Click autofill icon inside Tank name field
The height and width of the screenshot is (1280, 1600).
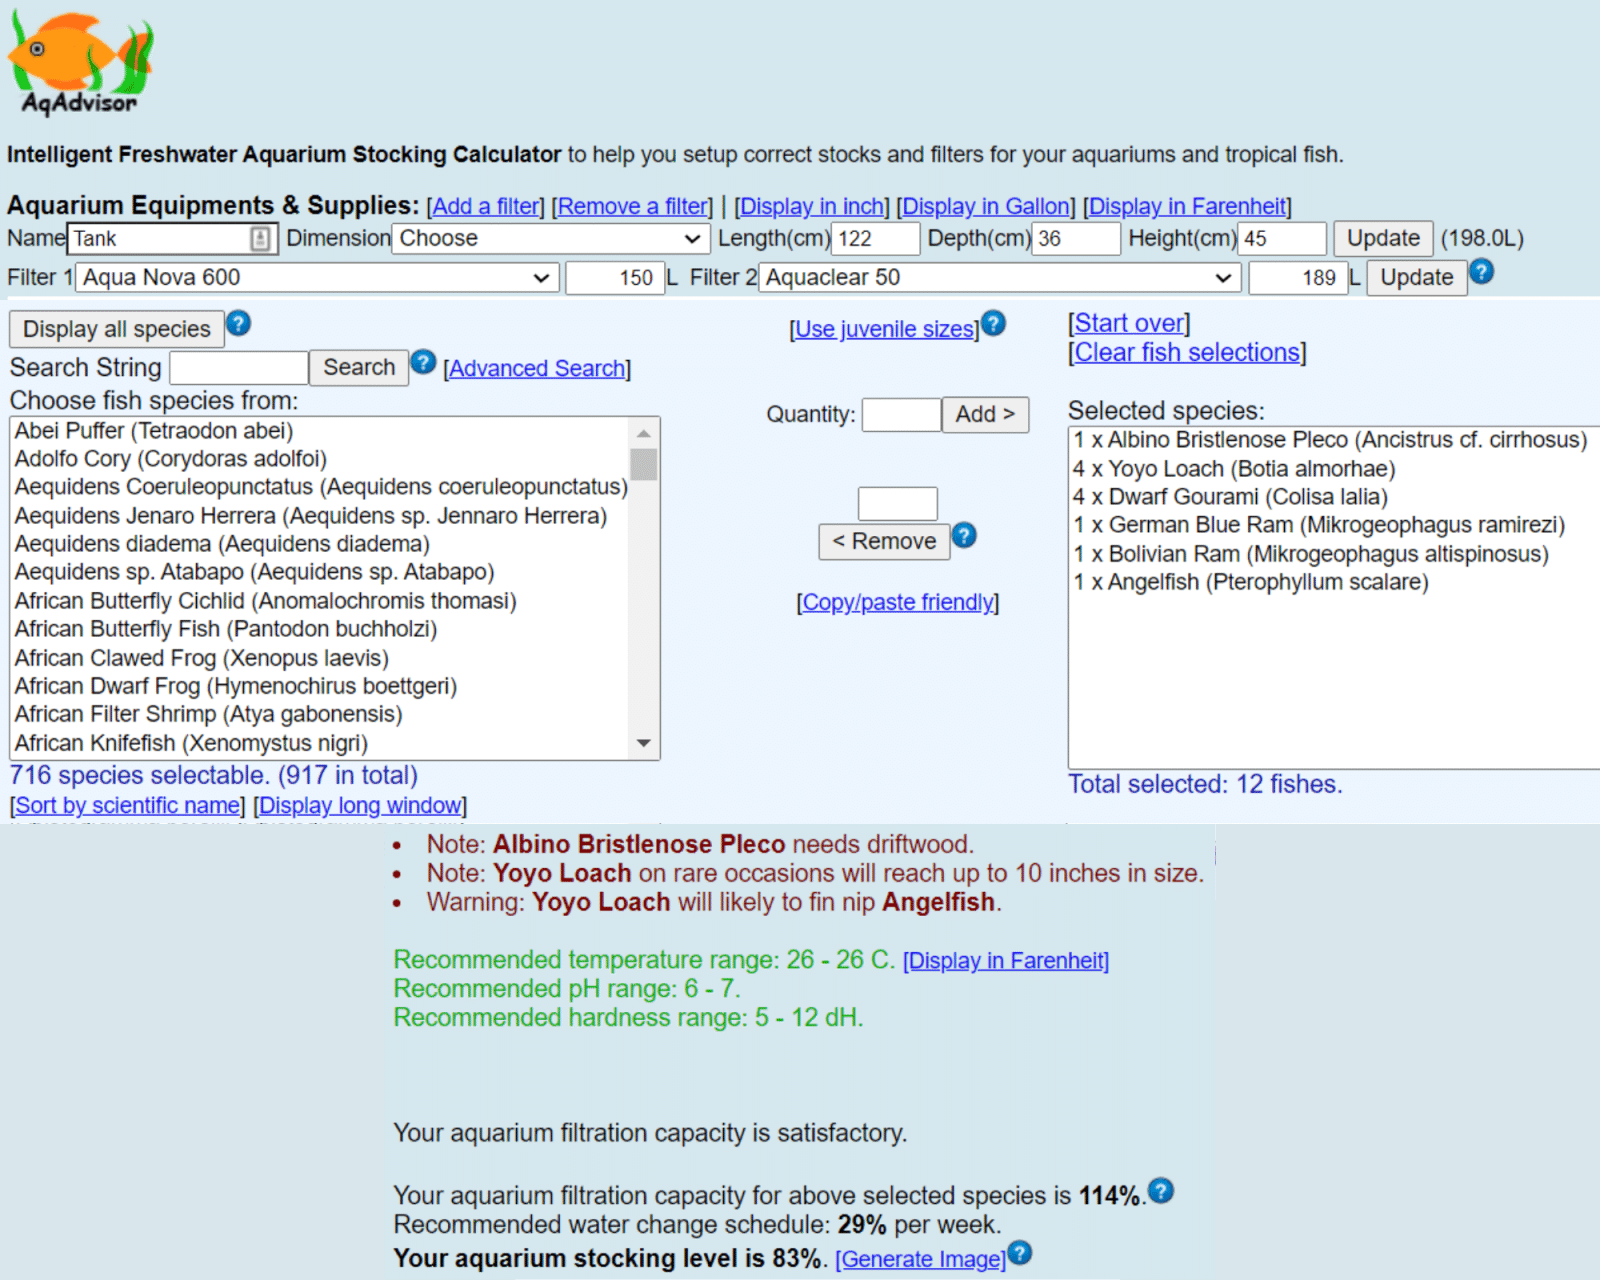pos(260,238)
